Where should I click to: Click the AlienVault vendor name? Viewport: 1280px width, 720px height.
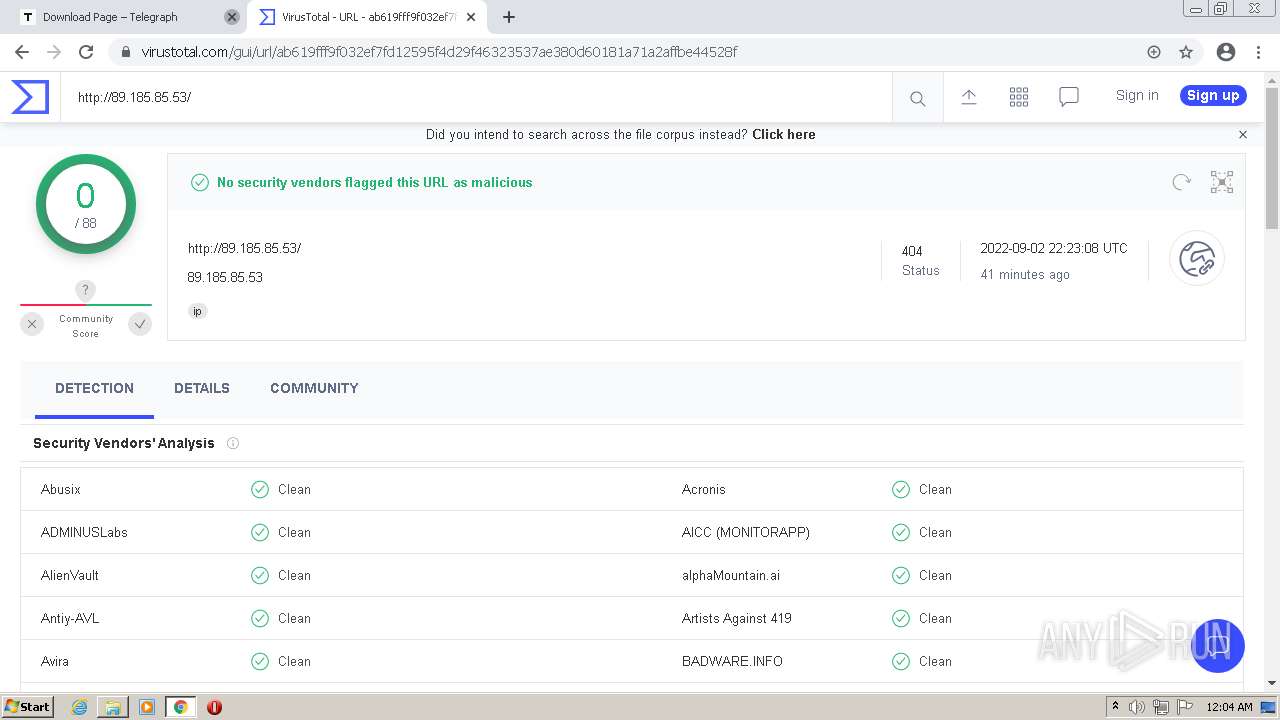point(70,575)
